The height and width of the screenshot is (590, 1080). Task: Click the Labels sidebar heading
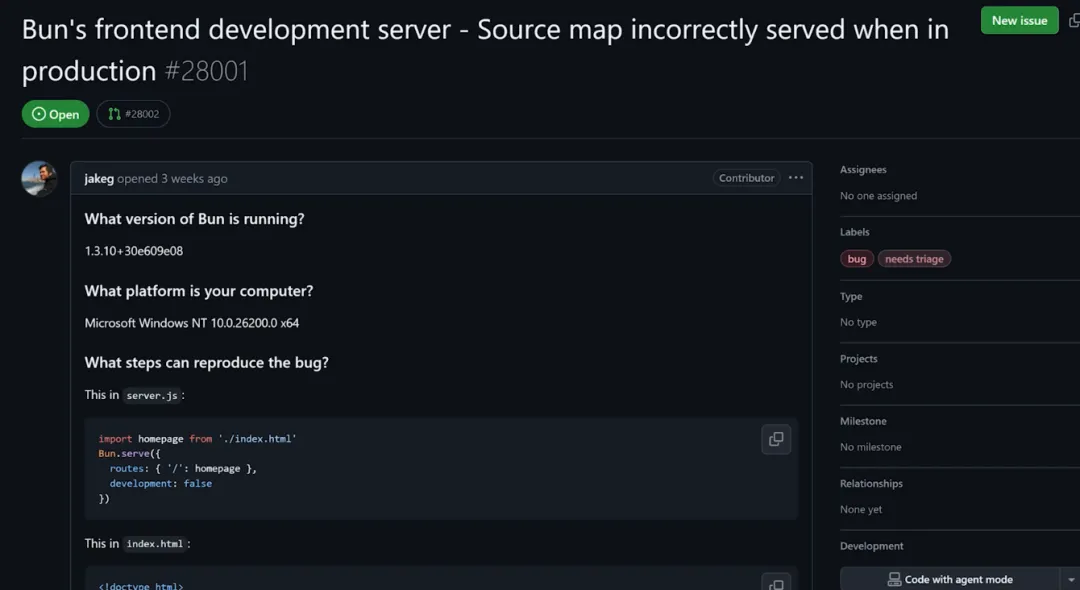pyautogui.click(x=854, y=232)
